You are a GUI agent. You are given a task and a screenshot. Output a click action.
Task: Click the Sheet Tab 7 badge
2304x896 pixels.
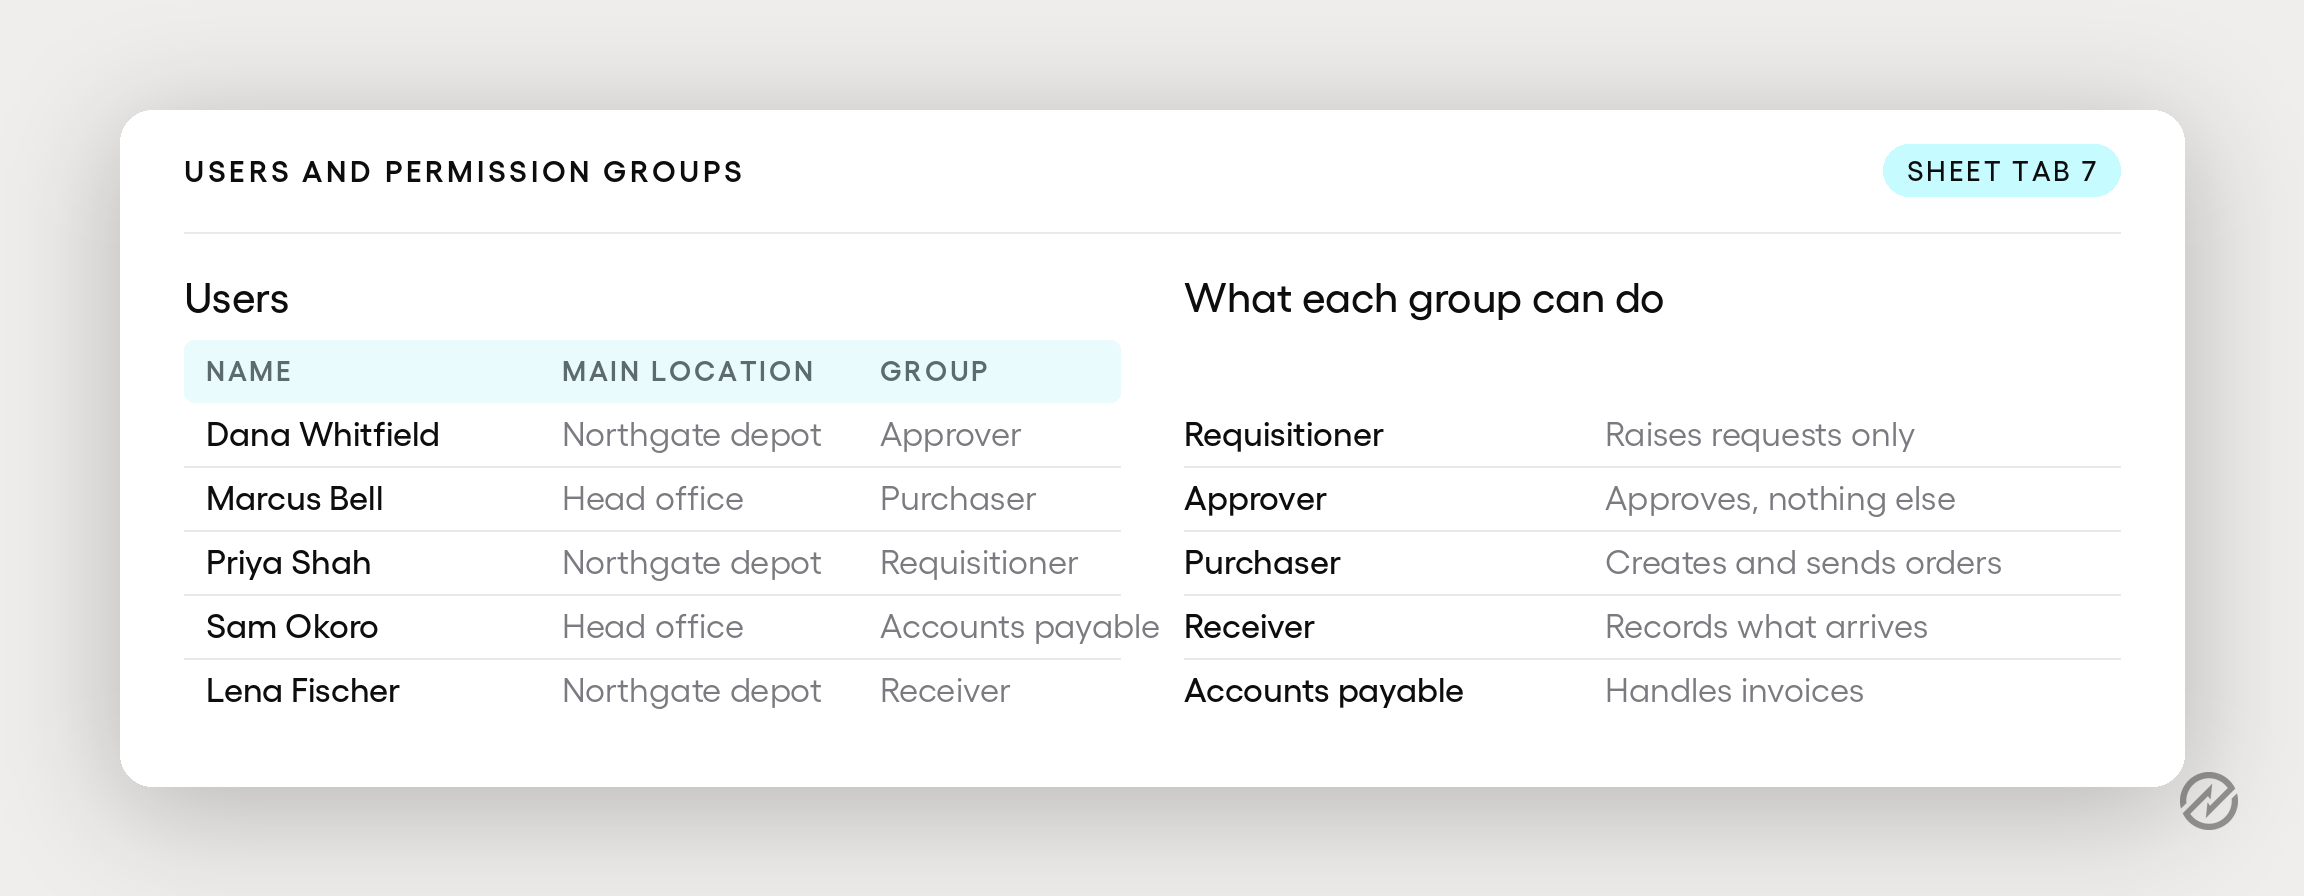tap(2001, 171)
